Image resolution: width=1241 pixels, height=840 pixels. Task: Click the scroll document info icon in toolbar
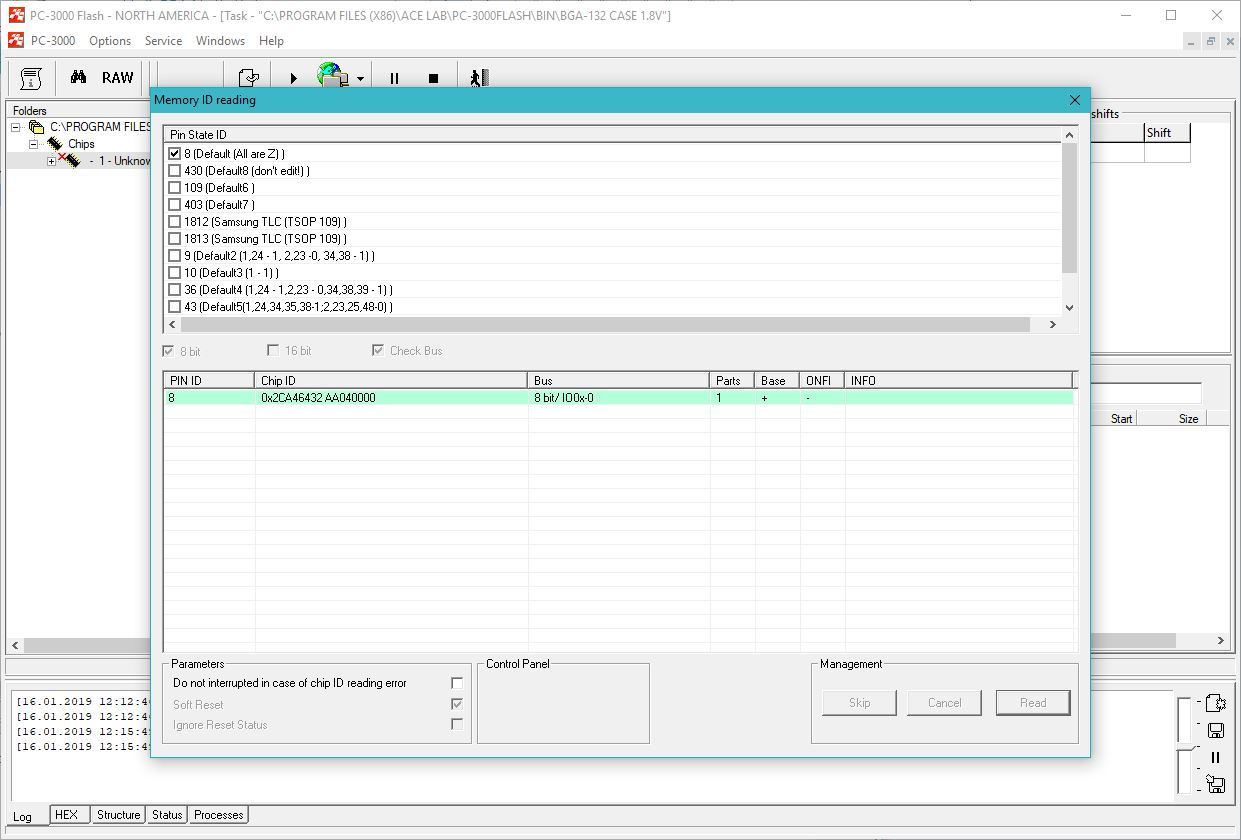(31, 78)
